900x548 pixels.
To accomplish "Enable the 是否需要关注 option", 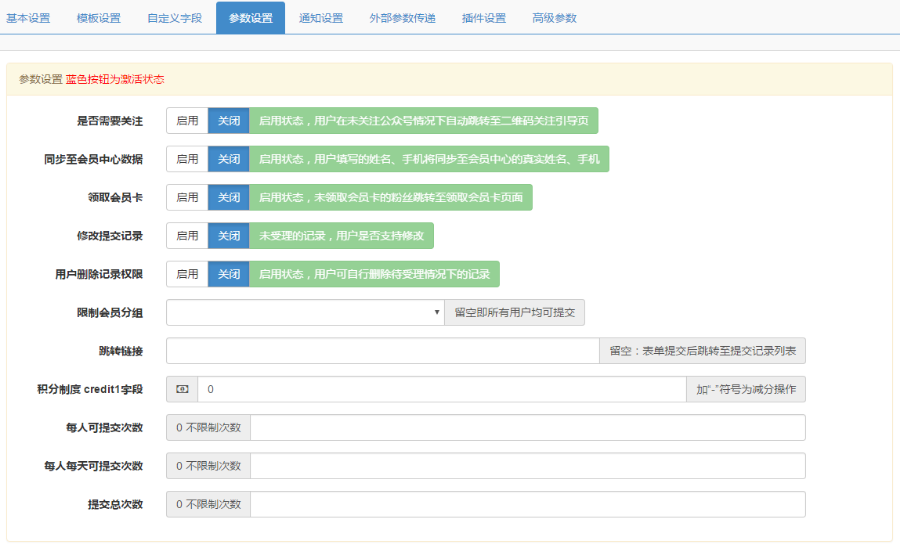I will tap(187, 121).
